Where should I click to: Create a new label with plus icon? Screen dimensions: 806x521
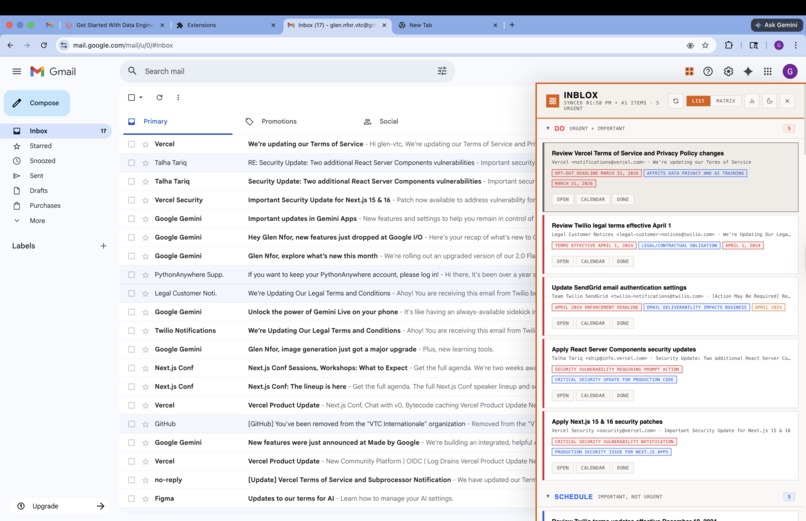click(103, 246)
